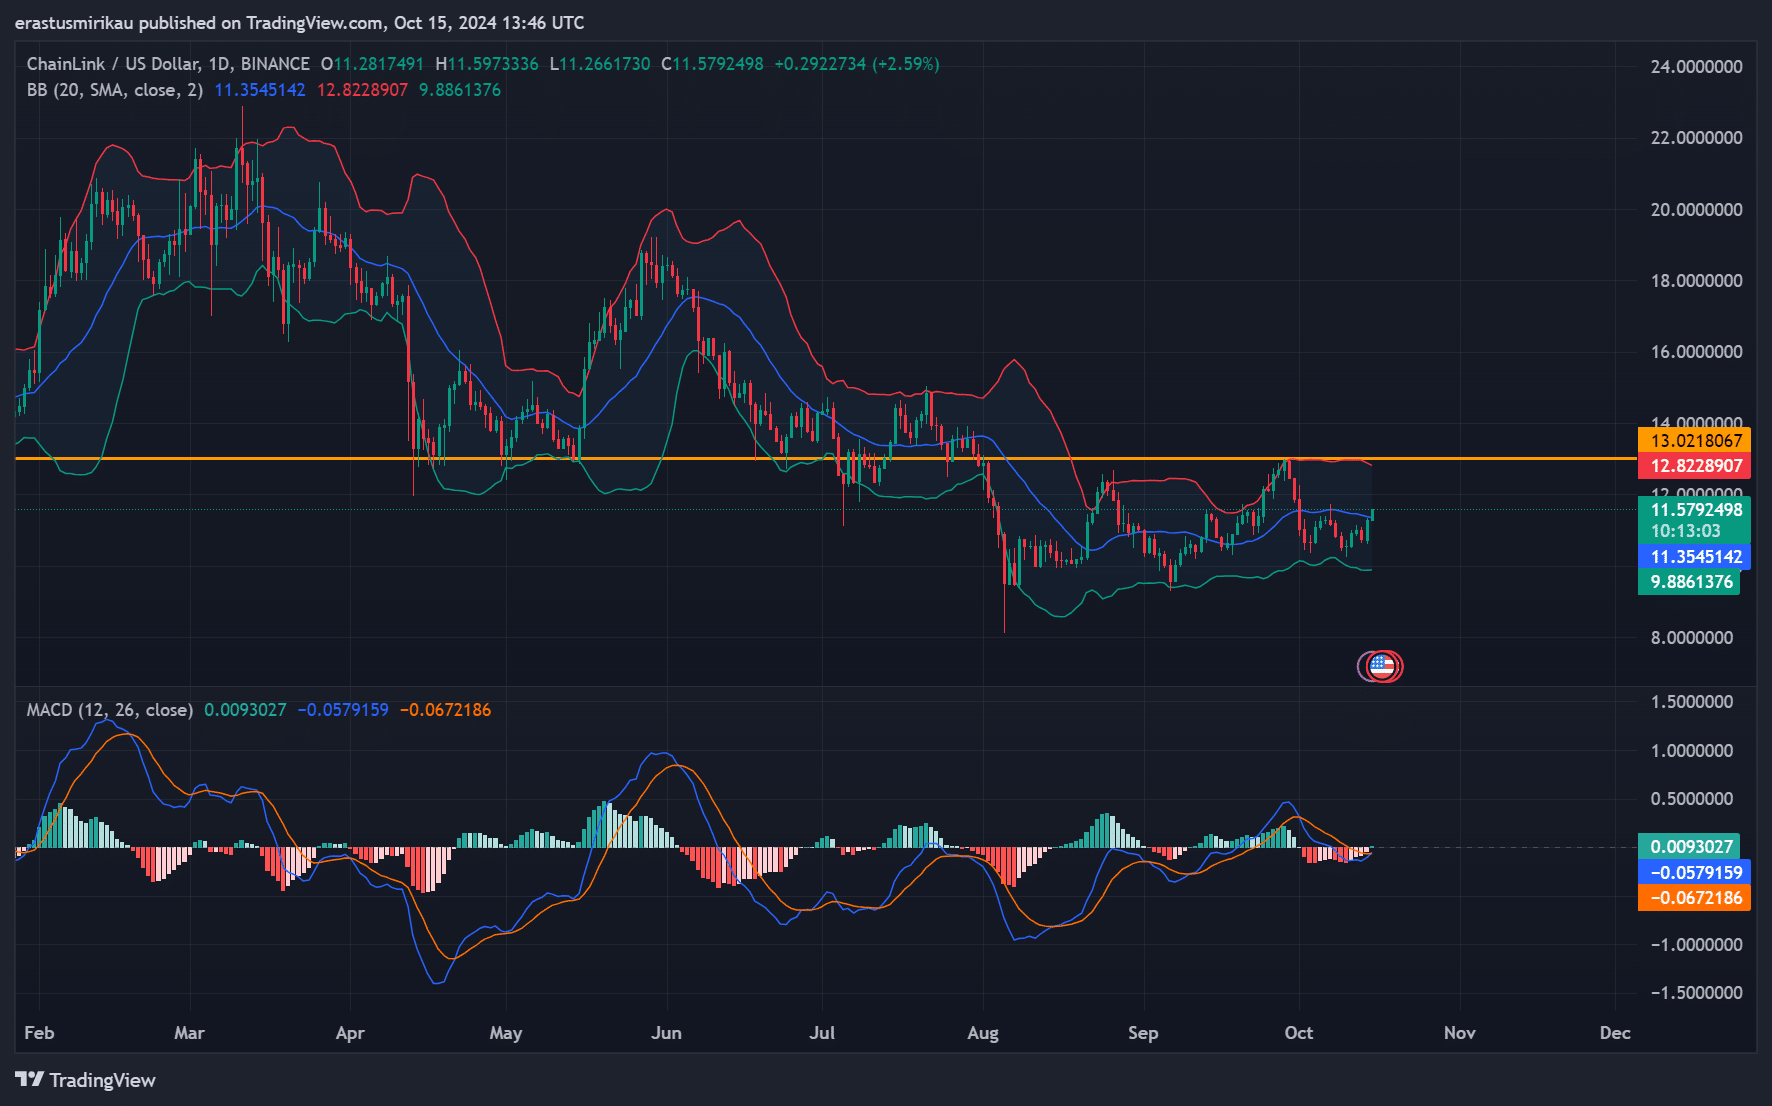This screenshot has width=1772, height=1106.
Task: Click the blue 11.3545142 price axis label
Action: 1694,557
